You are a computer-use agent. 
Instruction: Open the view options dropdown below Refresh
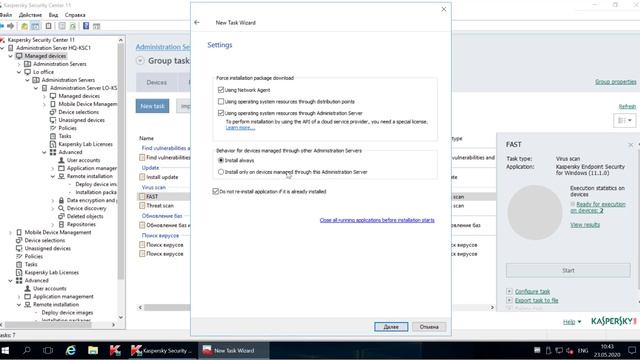624,120
